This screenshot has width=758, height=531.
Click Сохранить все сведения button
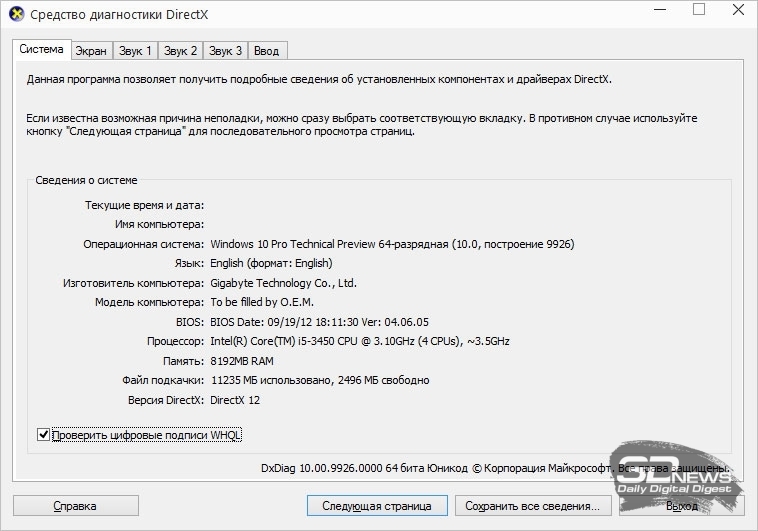[x=533, y=506]
